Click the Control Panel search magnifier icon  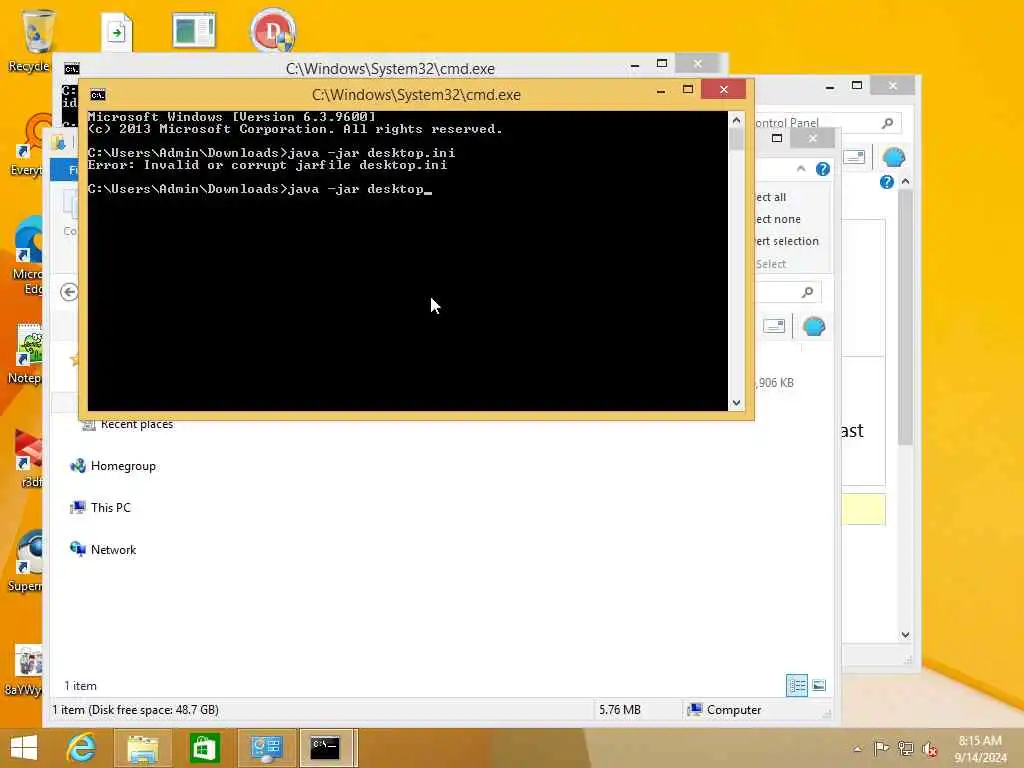pos(887,123)
